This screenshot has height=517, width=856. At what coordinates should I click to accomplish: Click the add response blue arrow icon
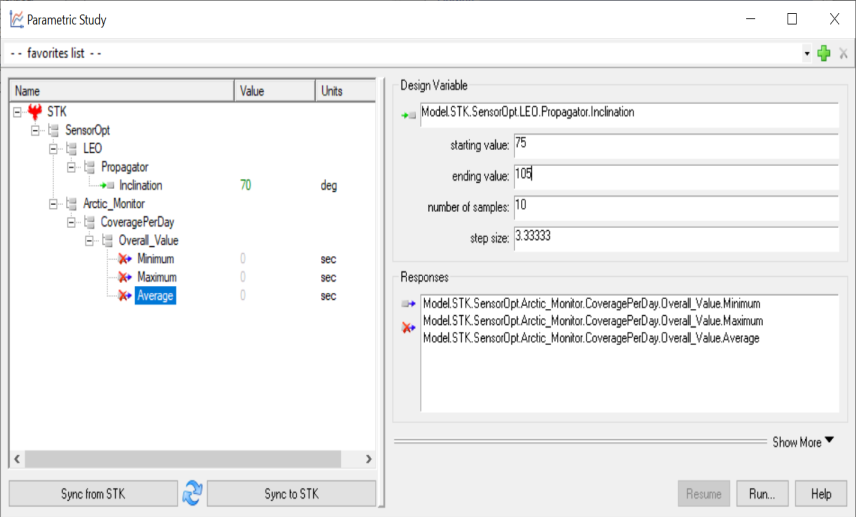408,304
